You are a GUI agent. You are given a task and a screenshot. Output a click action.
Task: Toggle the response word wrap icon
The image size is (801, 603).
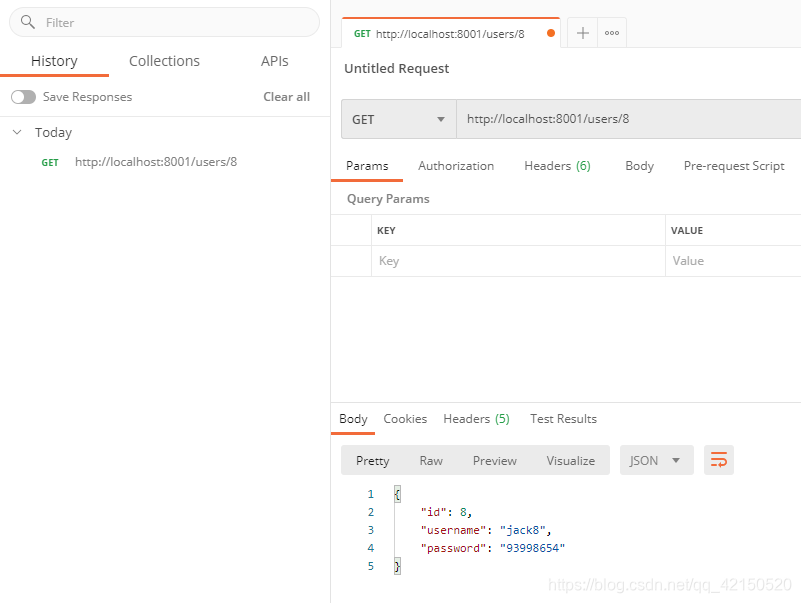click(x=718, y=460)
